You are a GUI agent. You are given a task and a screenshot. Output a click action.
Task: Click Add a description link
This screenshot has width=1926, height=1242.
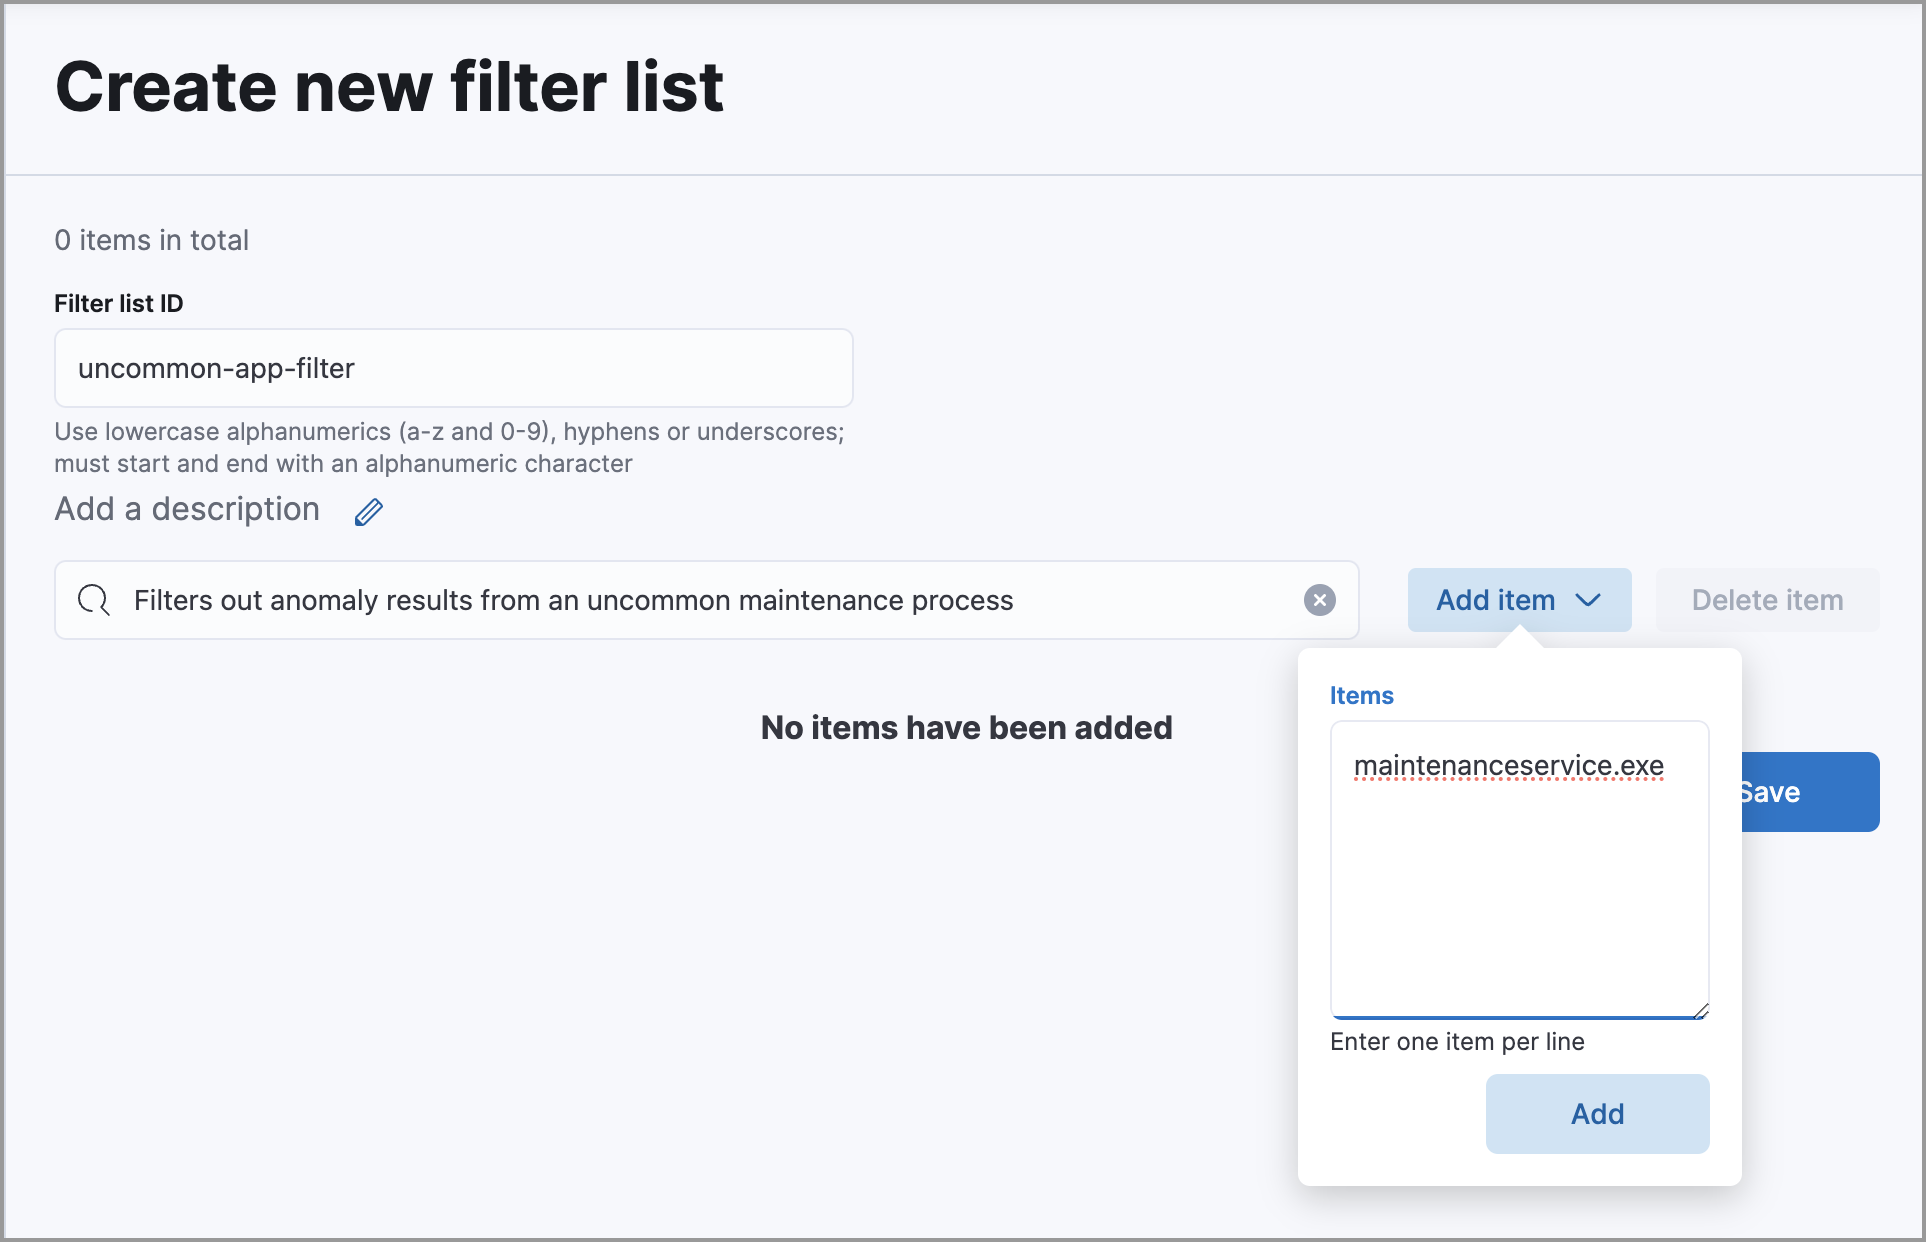pyautogui.click(x=186, y=509)
